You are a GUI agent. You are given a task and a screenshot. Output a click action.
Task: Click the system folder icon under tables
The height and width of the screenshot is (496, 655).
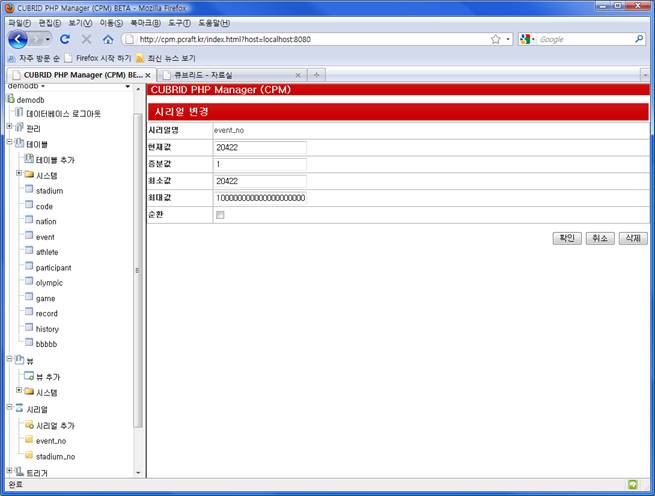tap(29, 175)
